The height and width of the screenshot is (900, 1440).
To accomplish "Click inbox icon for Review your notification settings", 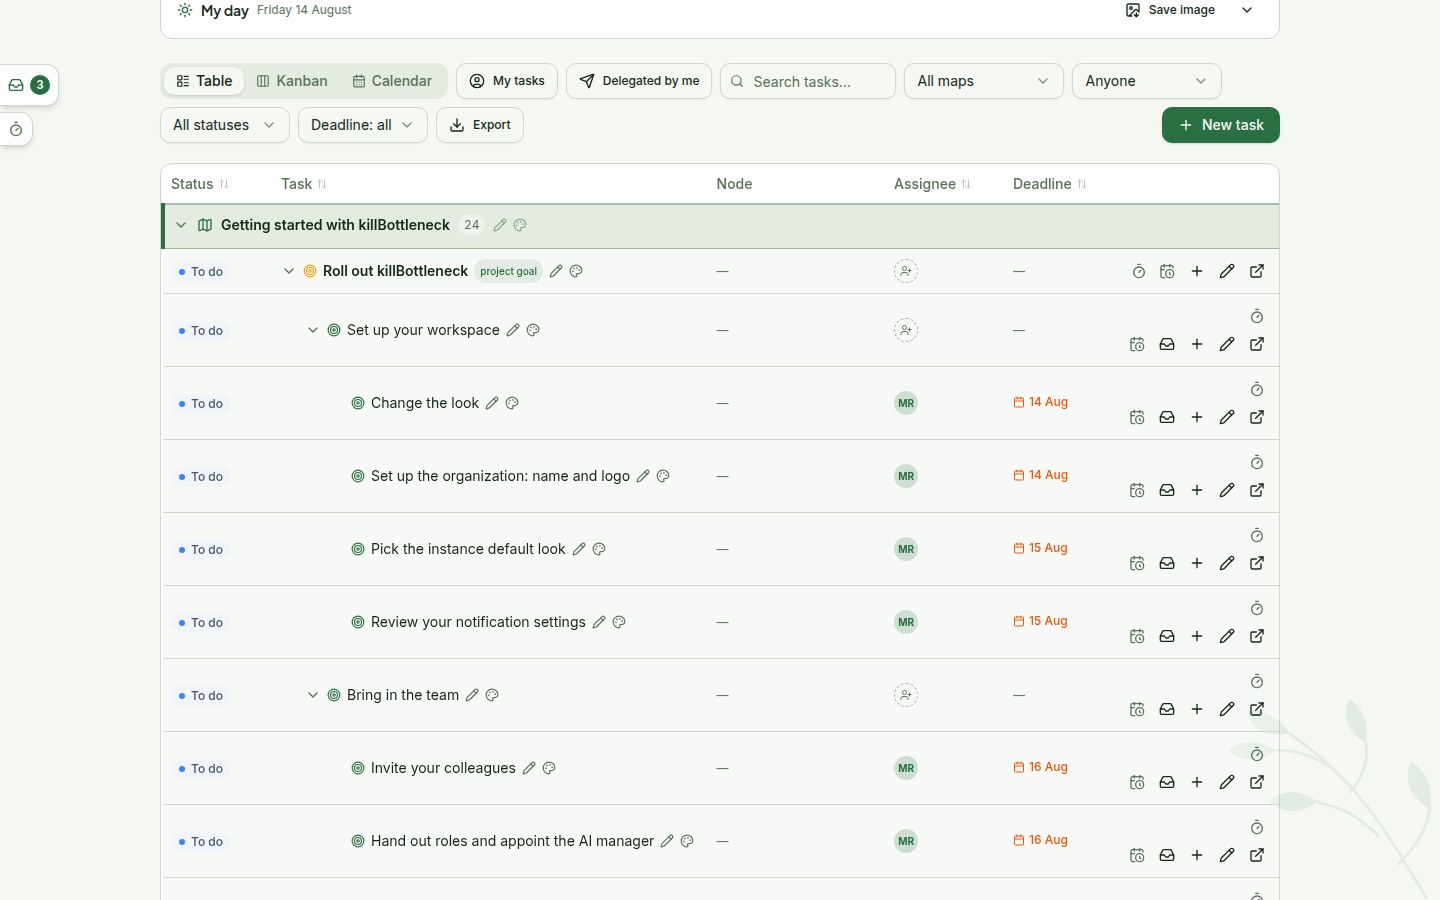I will pos(1167,636).
